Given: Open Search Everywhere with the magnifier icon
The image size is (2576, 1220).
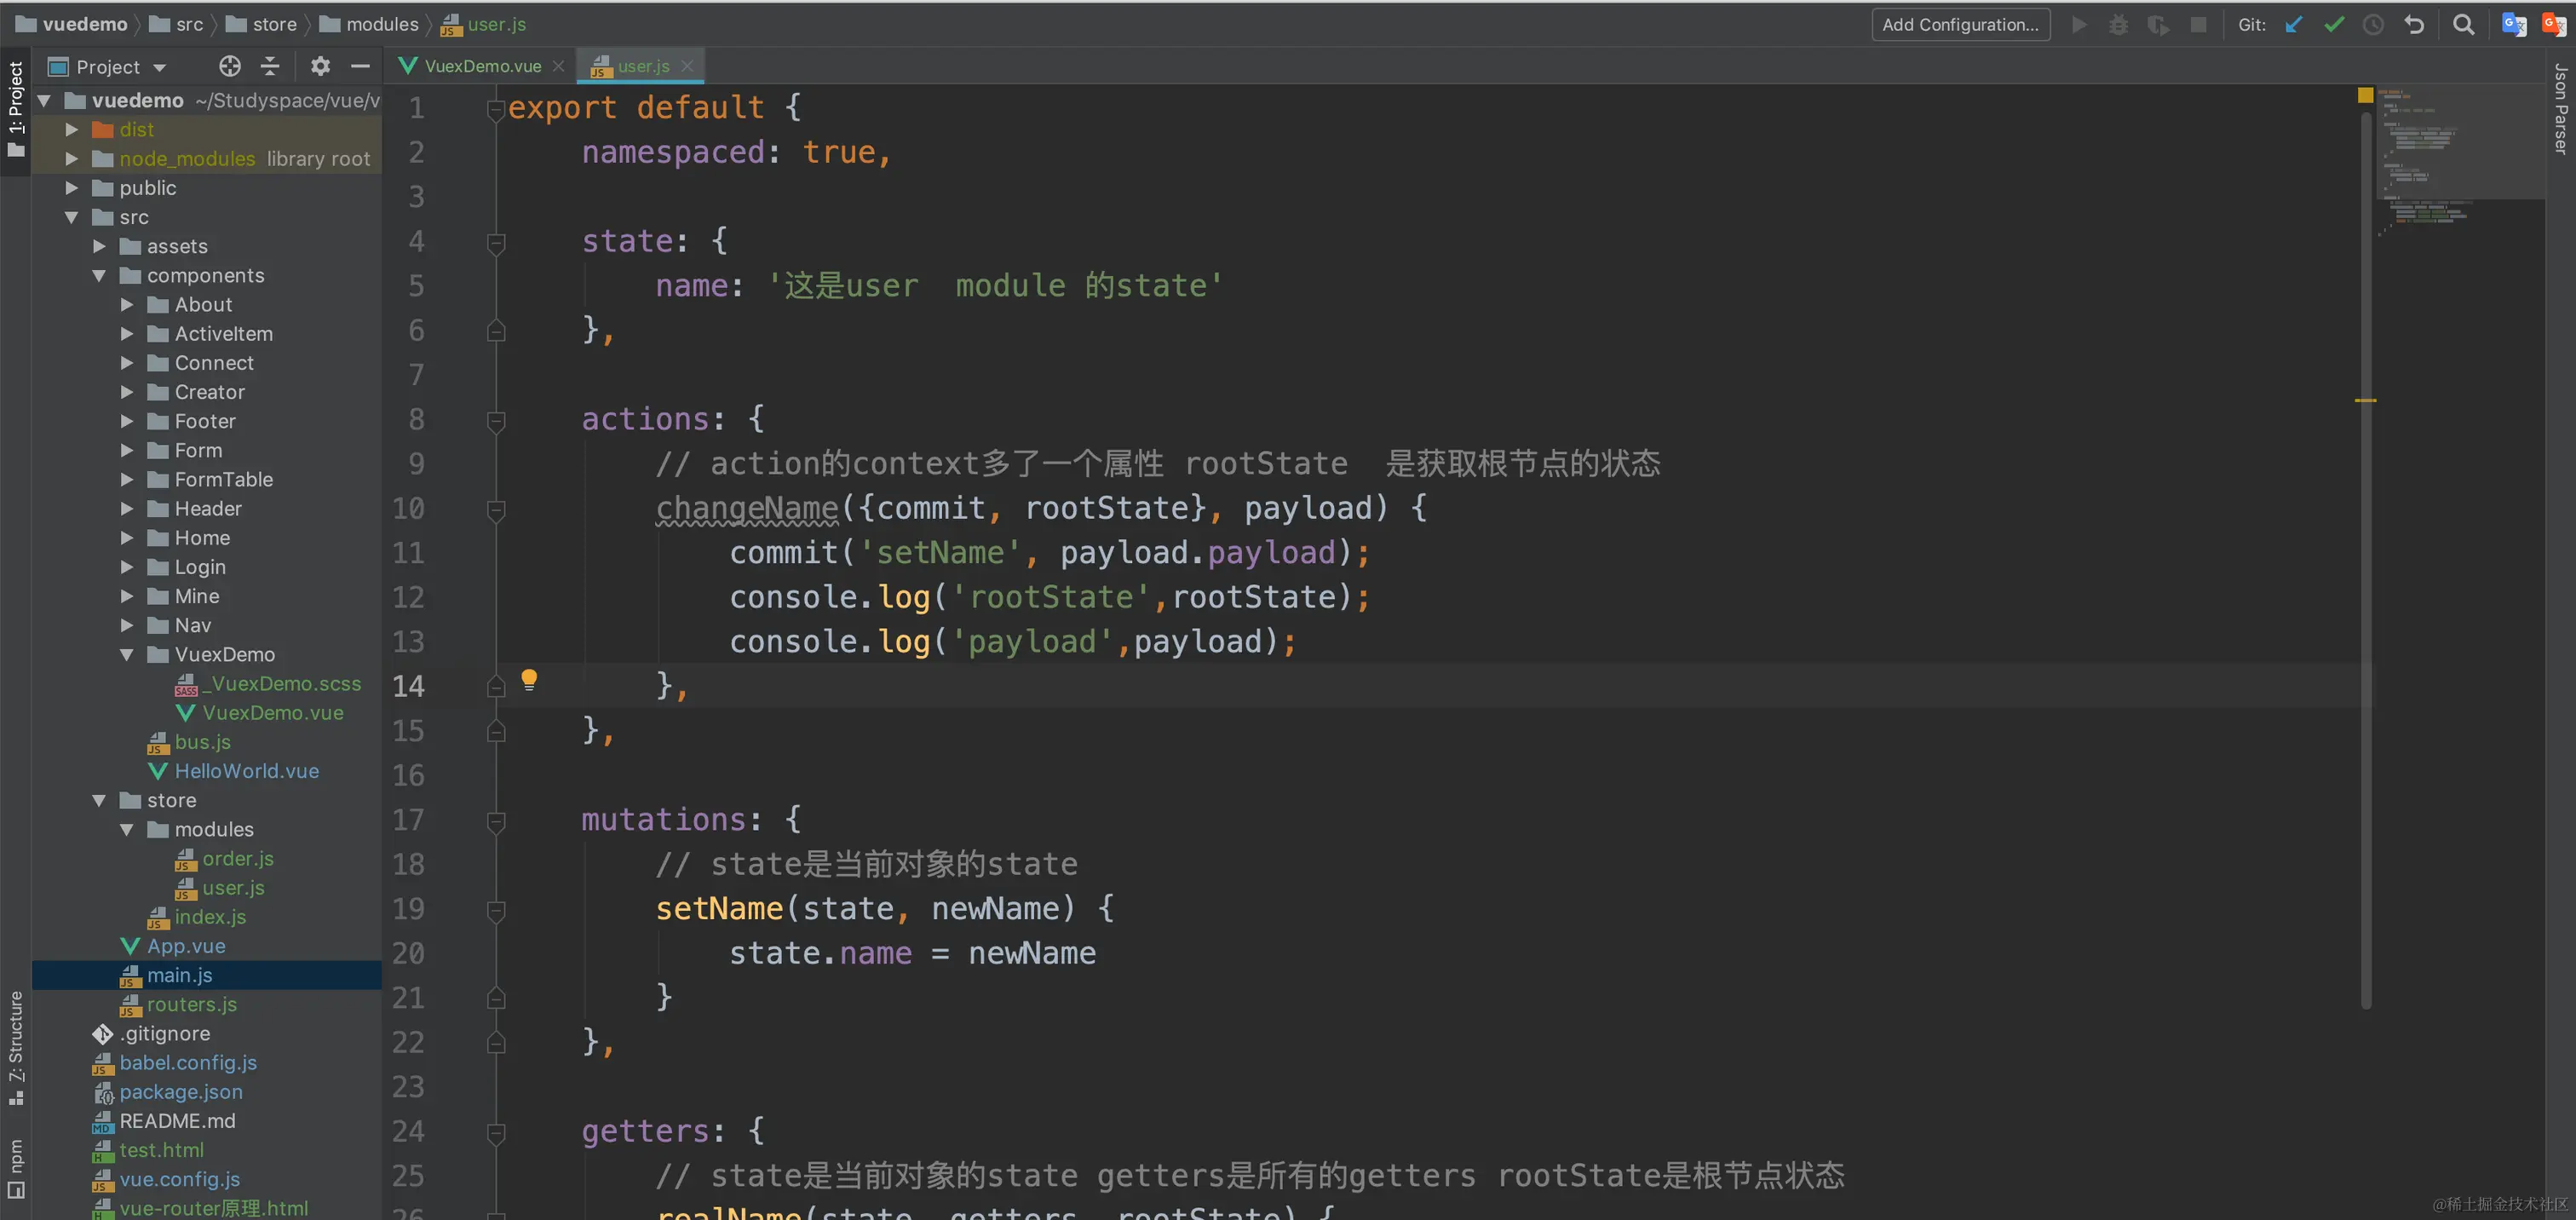Looking at the screenshot, I should (2464, 24).
